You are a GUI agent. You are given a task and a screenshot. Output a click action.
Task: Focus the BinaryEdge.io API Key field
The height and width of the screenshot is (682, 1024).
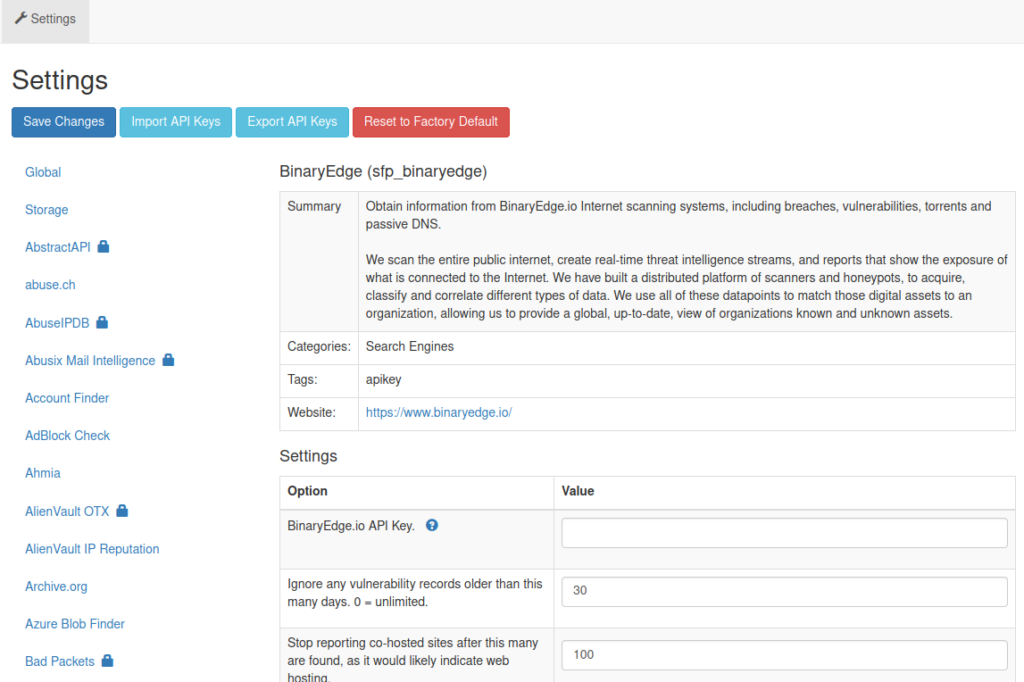click(784, 533)
